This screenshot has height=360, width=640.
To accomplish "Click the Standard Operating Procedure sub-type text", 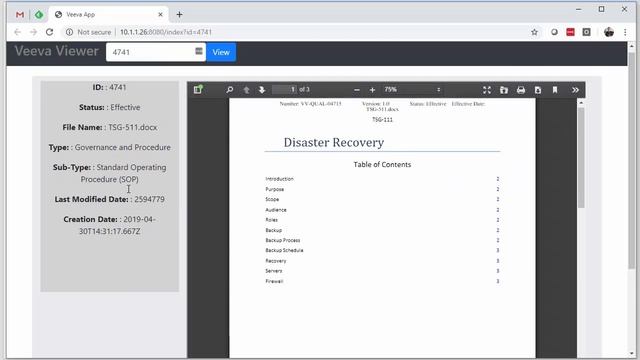I will 123,173.
